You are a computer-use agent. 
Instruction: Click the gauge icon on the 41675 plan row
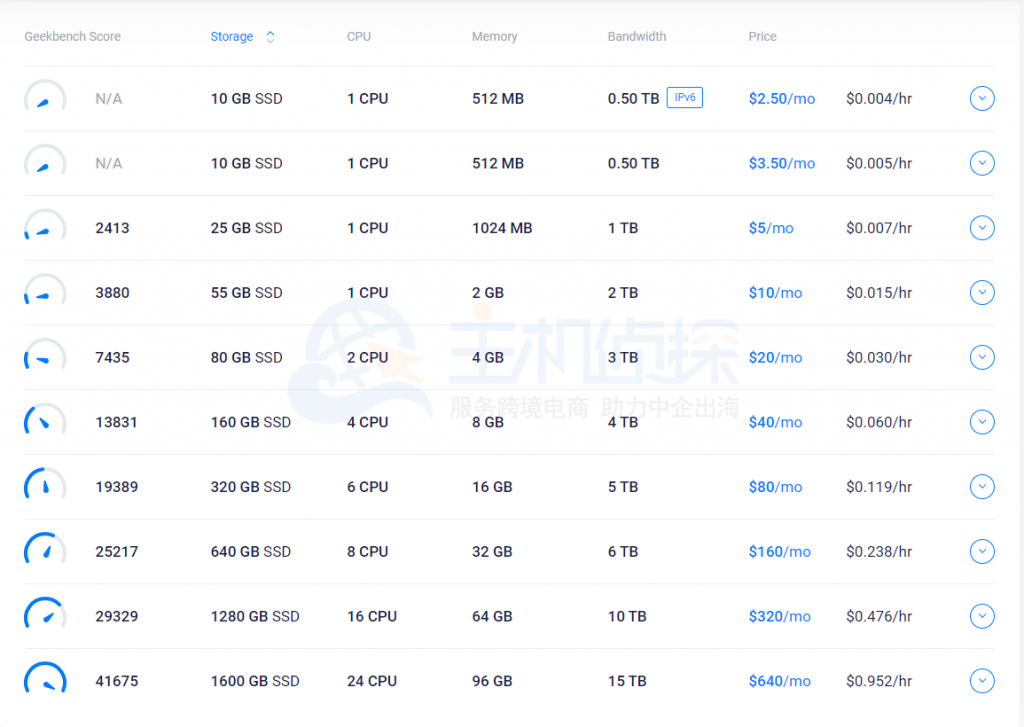pyautogui.click(x=45, y=681)
